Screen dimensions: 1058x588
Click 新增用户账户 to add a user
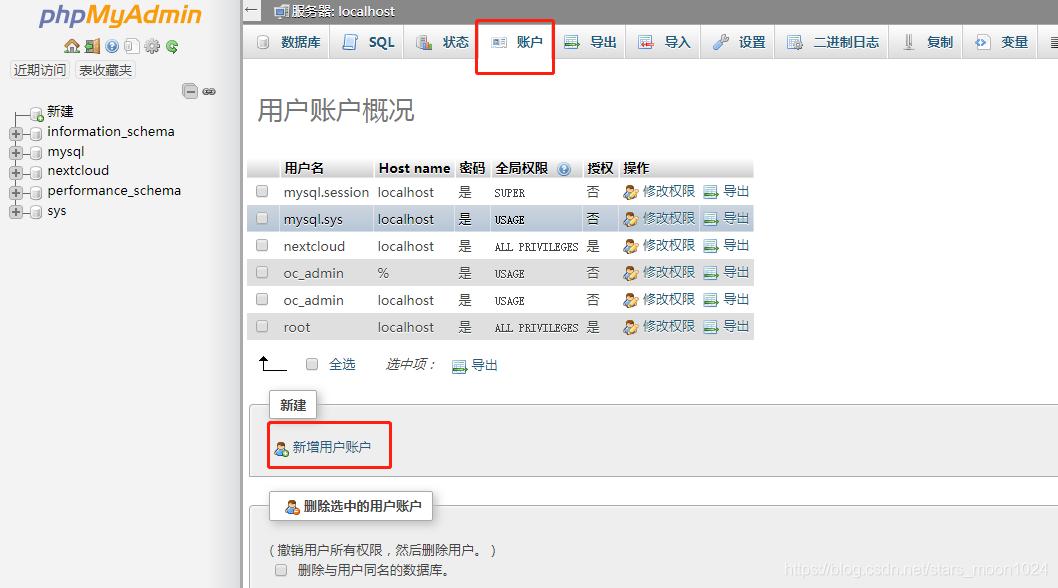328,446
